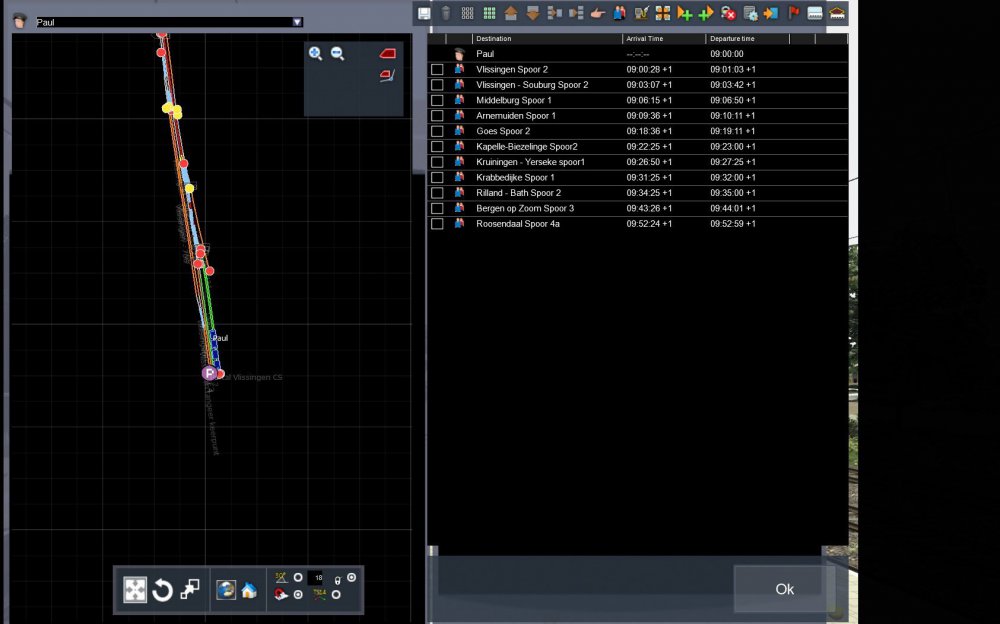Viewport: 1000px width, 624px height.
Task: Click the red flag icon in toolbar
Action: pos(795,13)
